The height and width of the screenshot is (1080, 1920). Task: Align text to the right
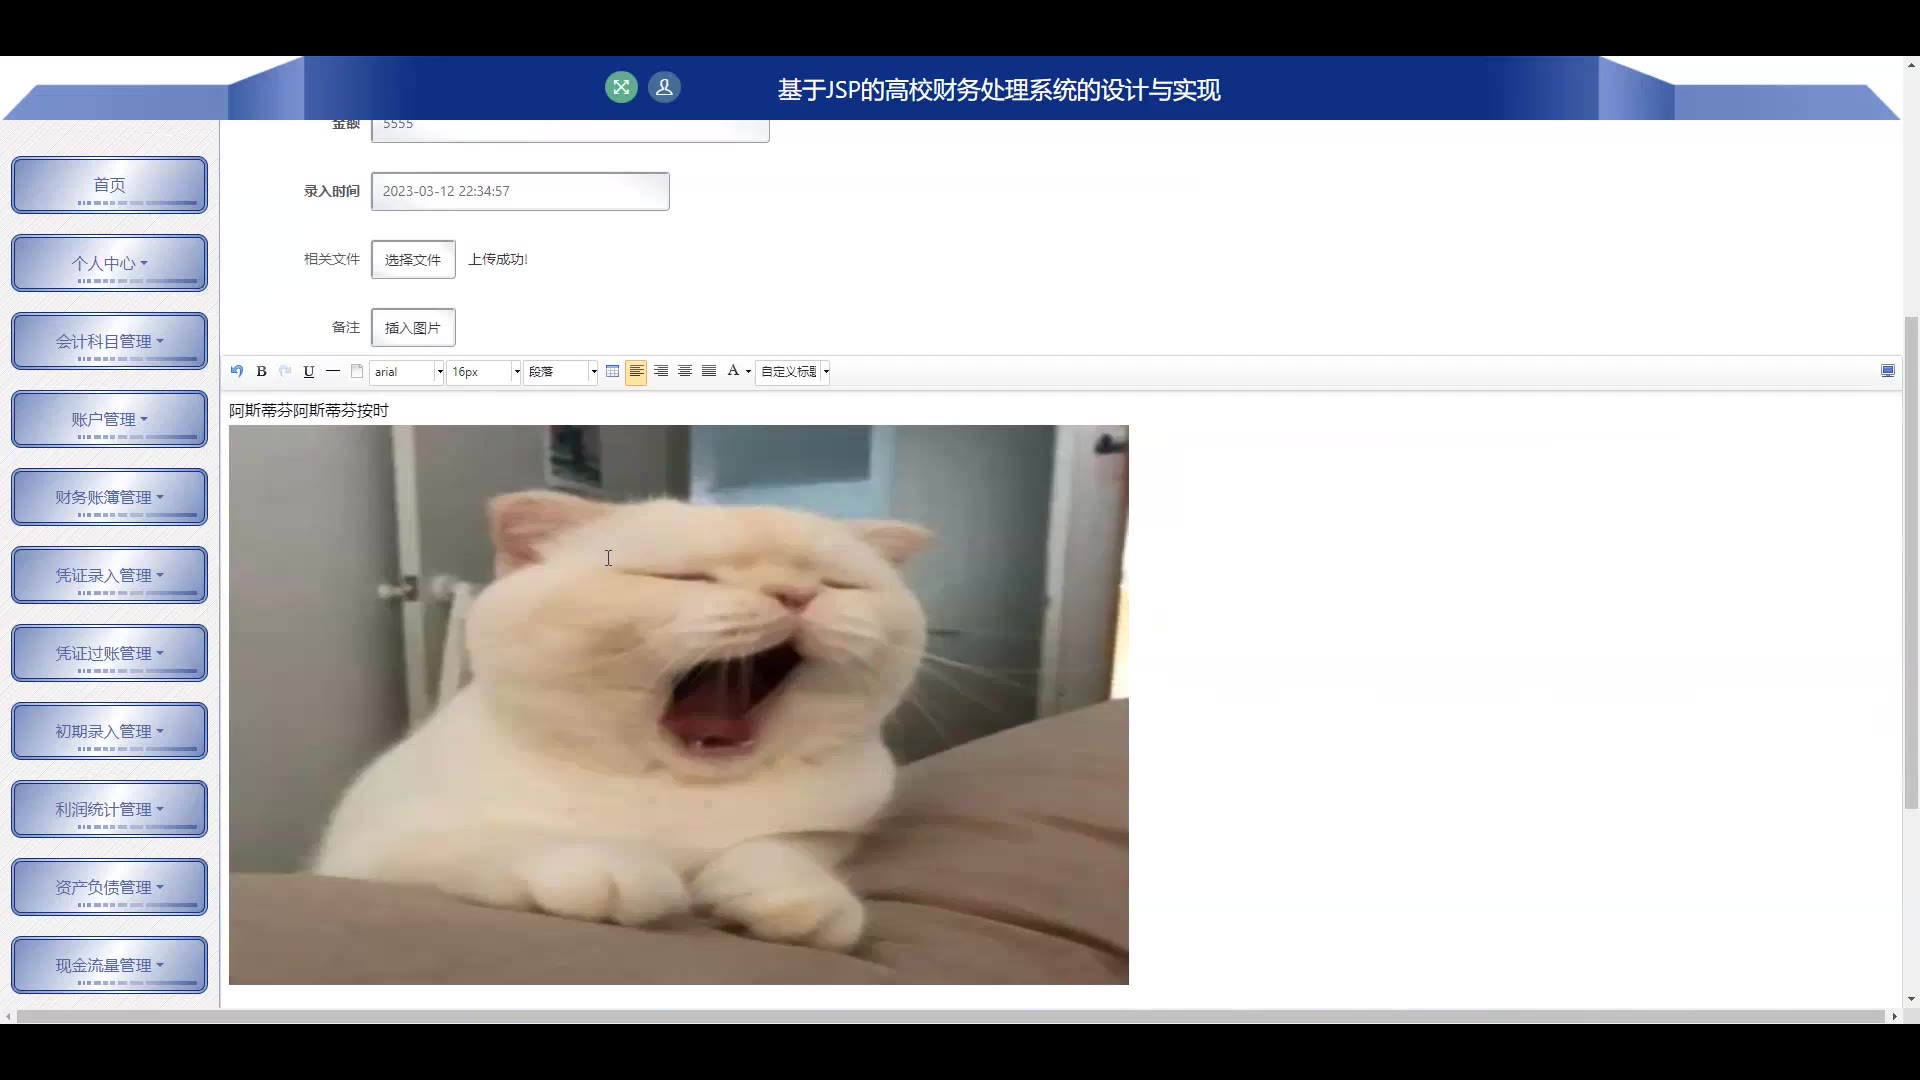[661, 371]
